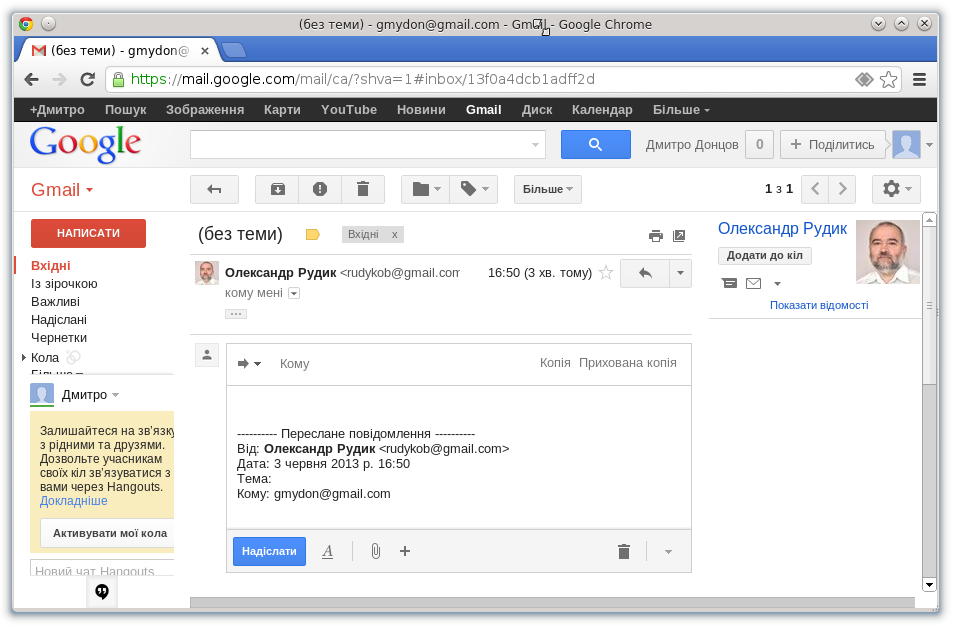Bookmark this page with the star icon
Screen dimensions: 953x627
click(x=889, y=80)
